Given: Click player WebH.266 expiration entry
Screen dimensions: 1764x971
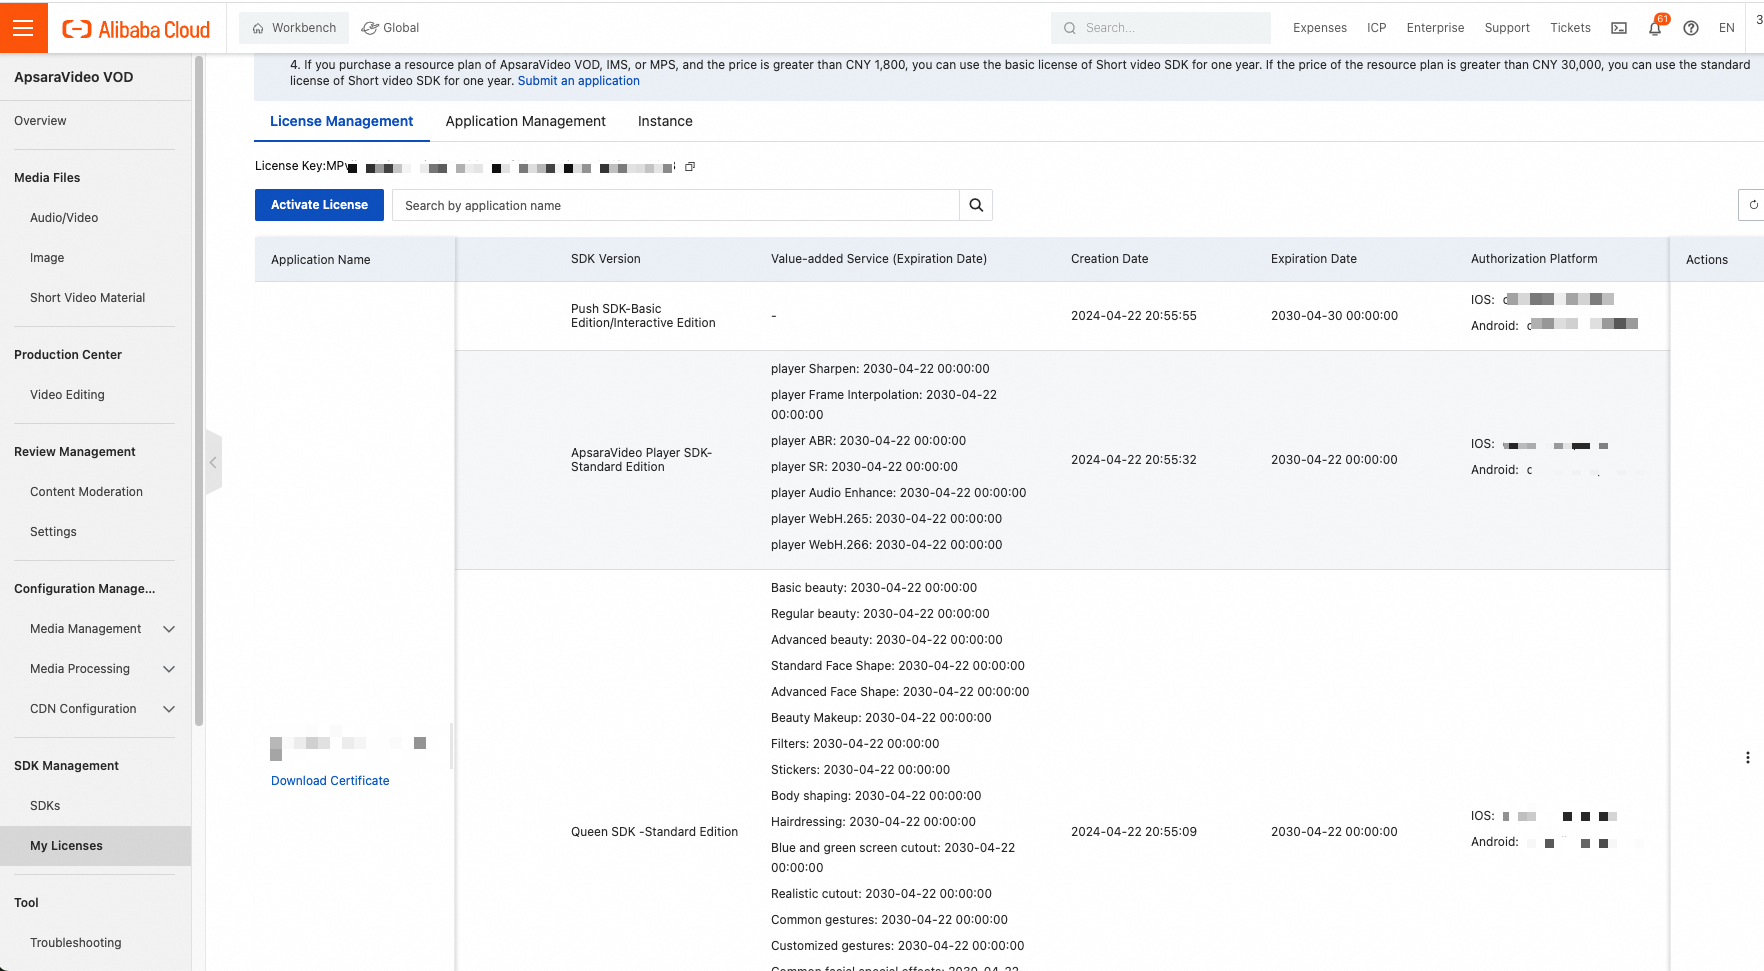Looking at the screenshot, I should tap(886, 545).
